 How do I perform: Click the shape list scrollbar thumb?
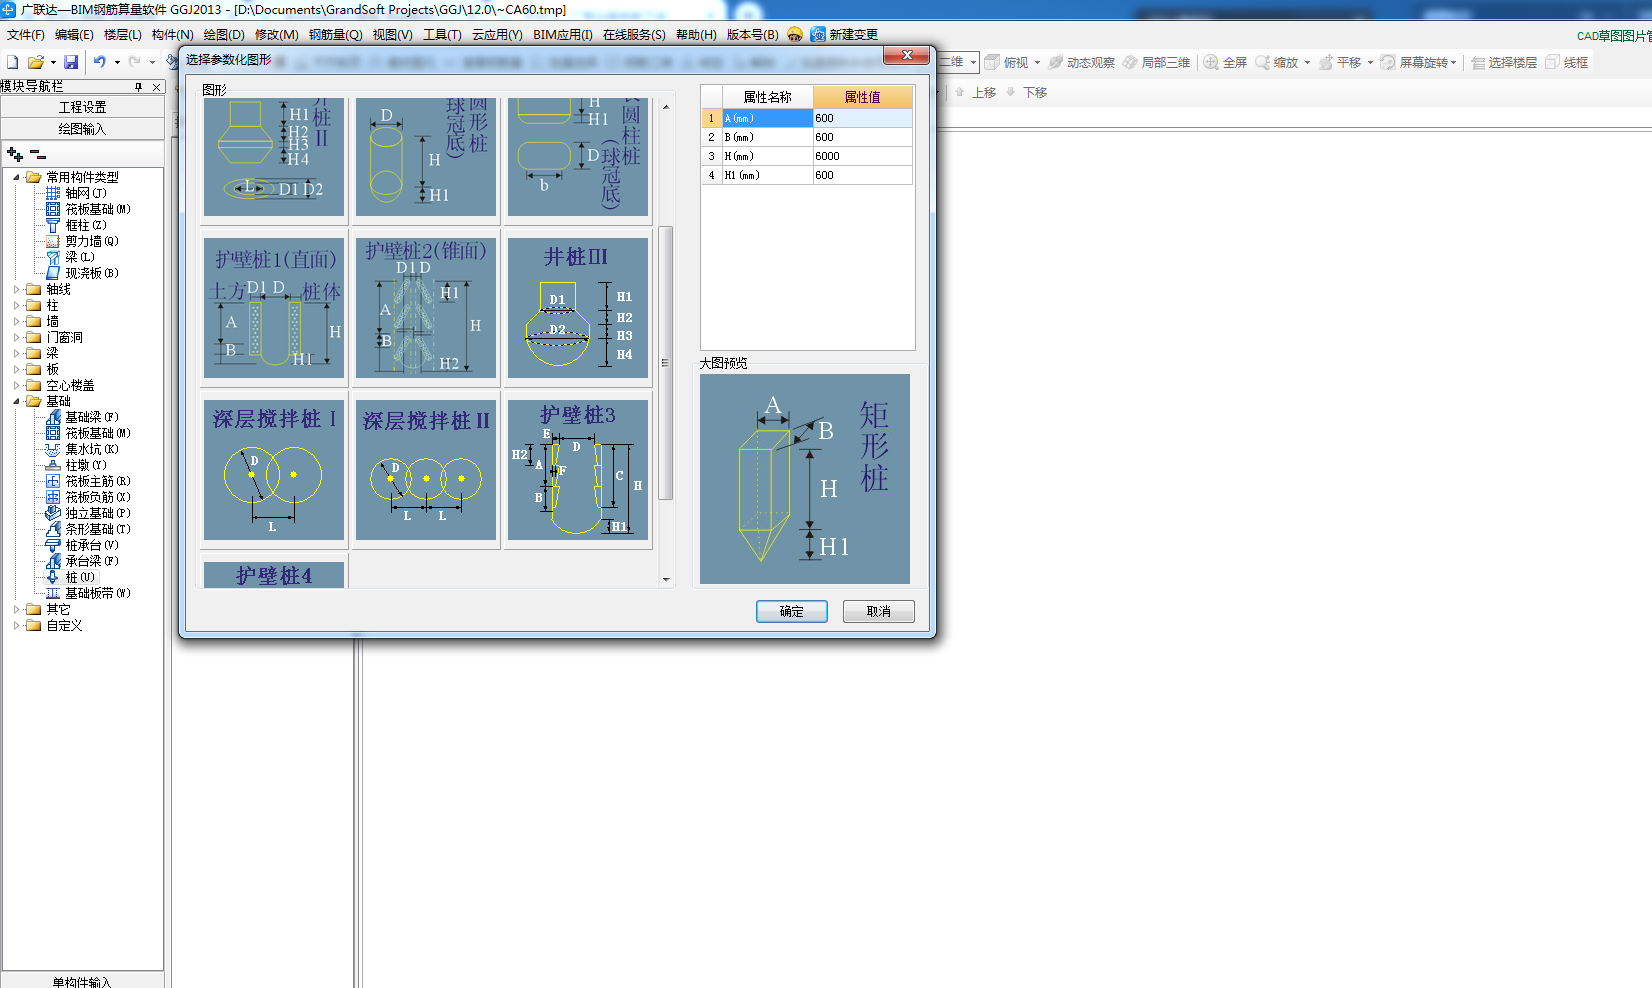pyautogui.click(x=666, y=363)
